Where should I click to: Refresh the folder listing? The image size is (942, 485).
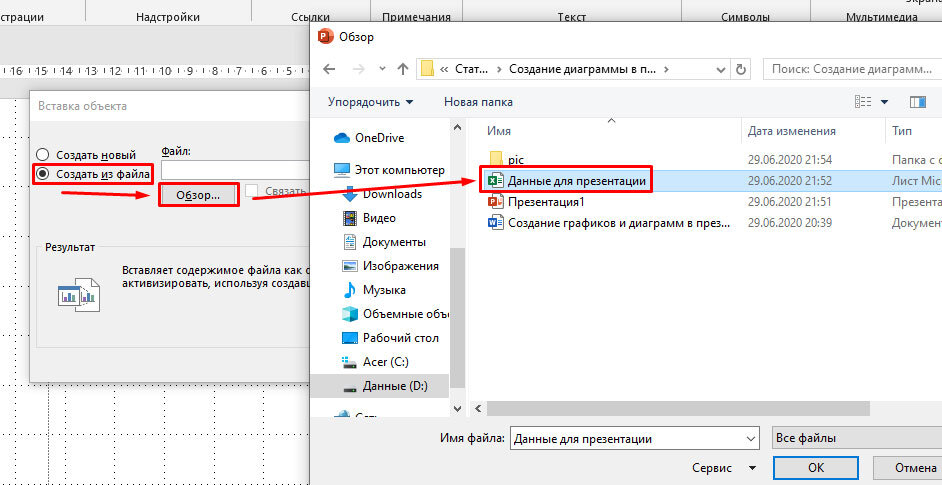click(x=741, y=69)
